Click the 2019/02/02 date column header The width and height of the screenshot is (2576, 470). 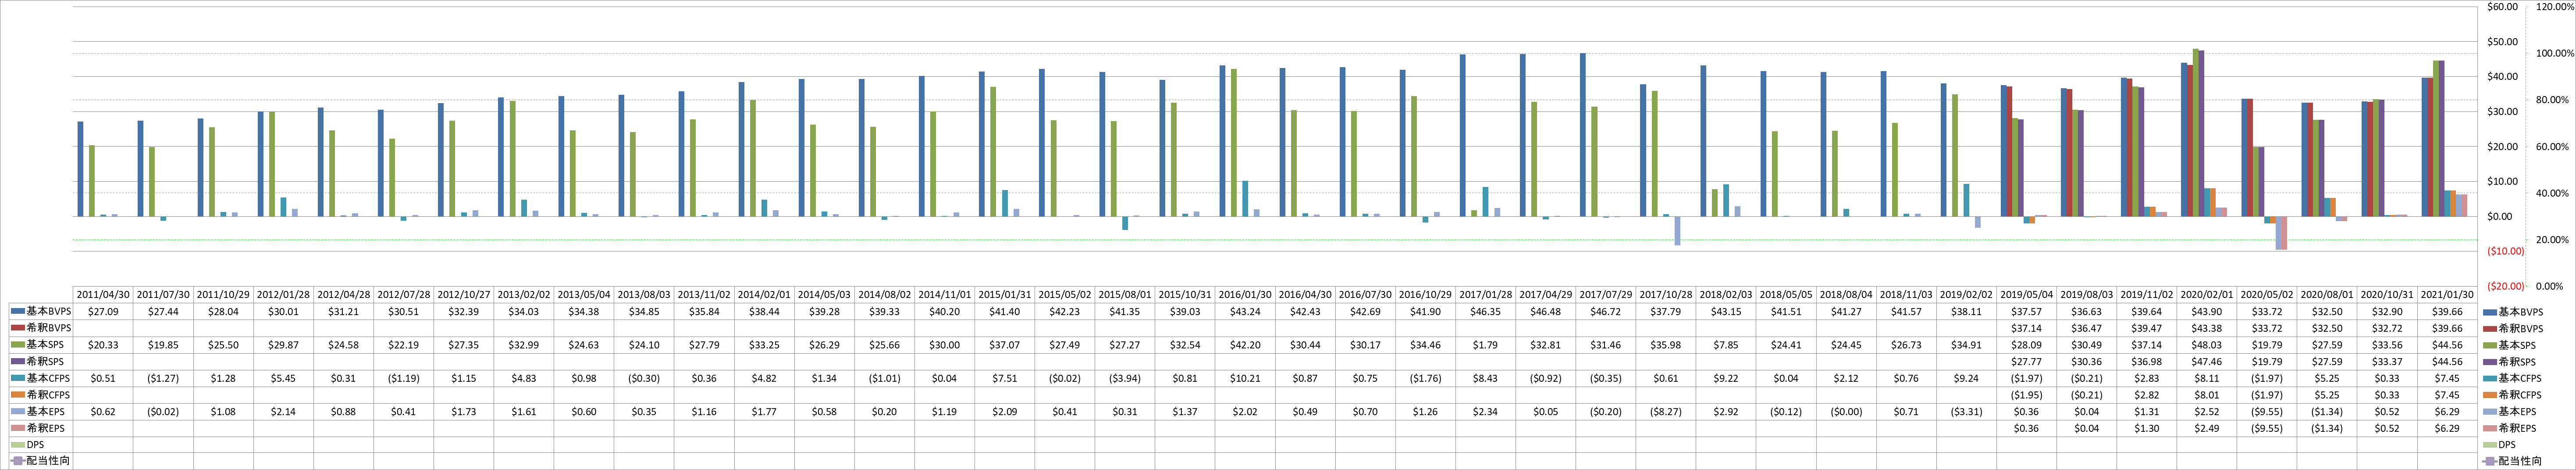click(x=1967, y=295)
